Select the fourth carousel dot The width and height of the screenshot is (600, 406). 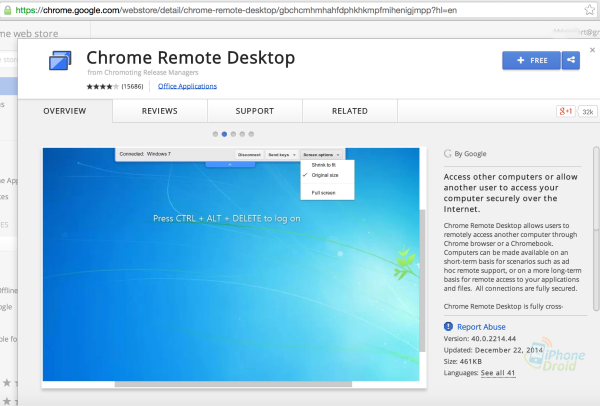[242, 134]
